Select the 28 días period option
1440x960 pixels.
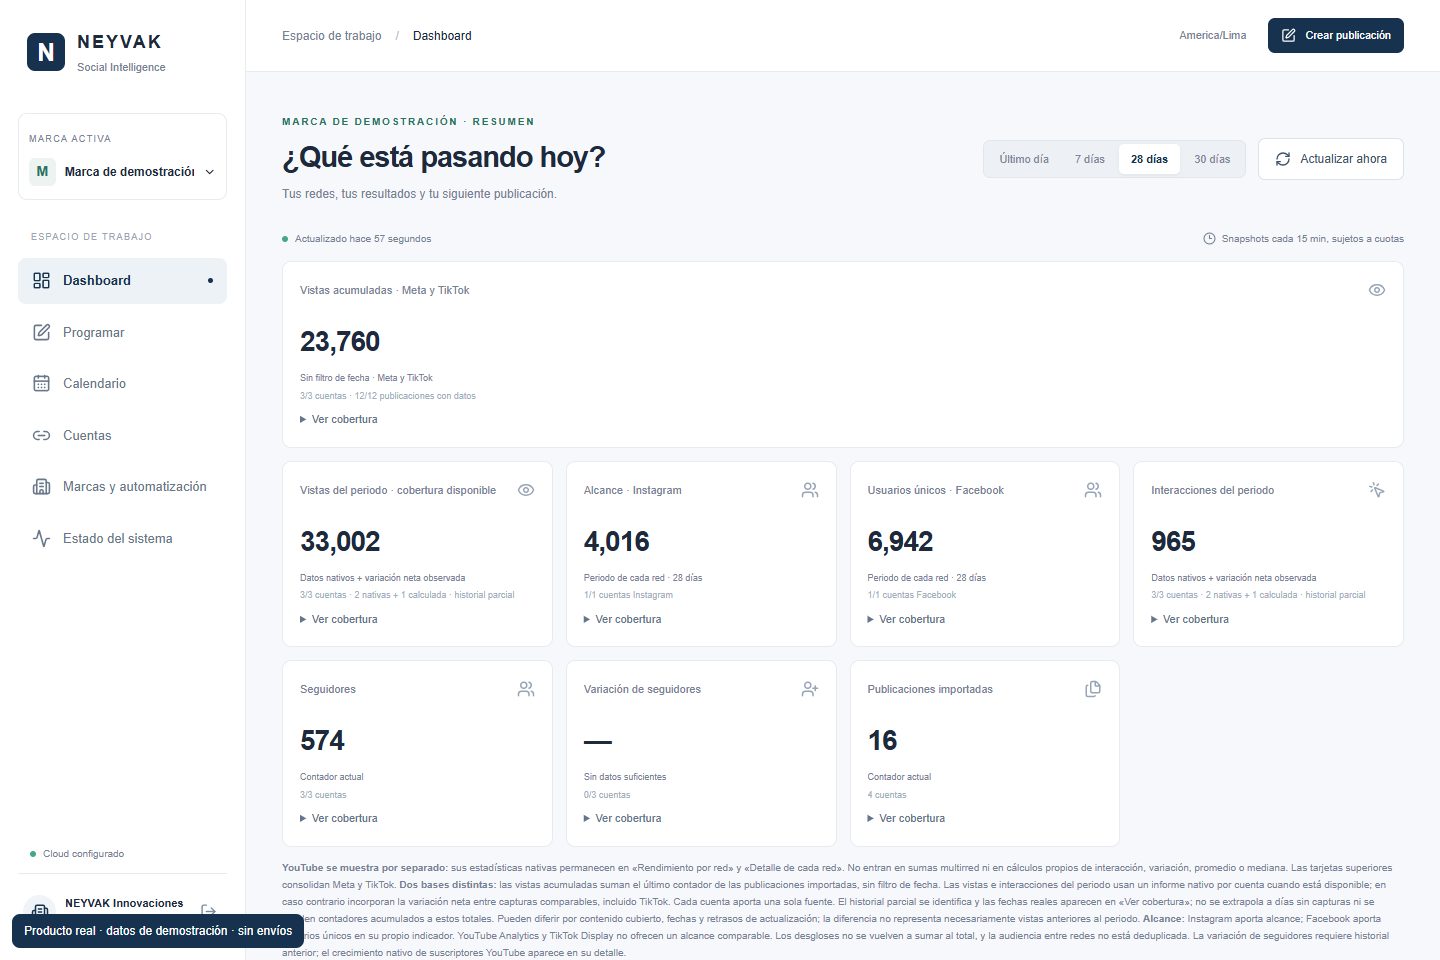1149,159
